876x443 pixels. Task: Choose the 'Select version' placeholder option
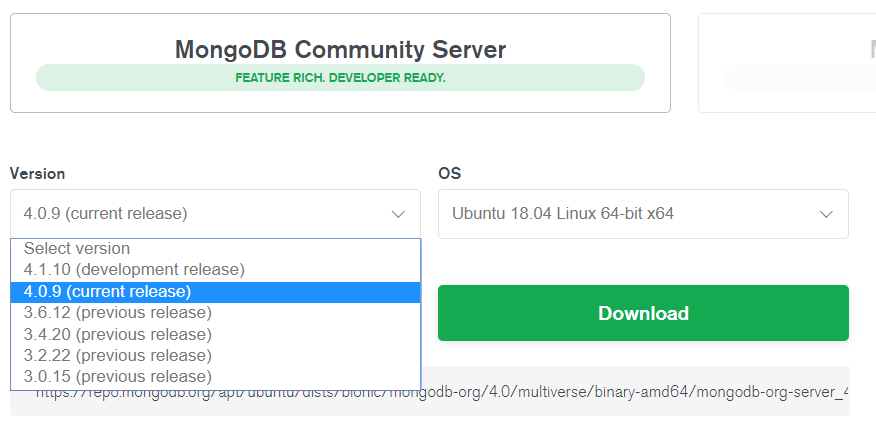(x=215, y=249)
